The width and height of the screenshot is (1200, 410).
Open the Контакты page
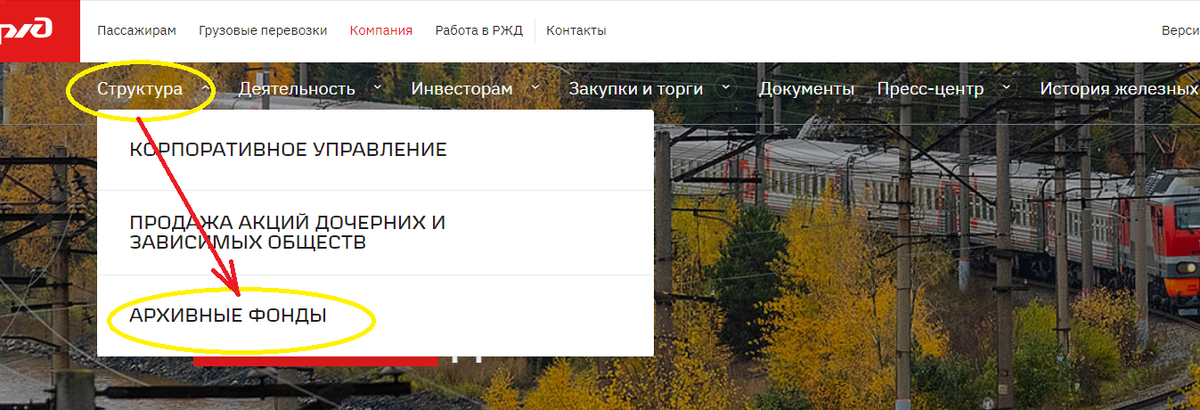pyautogui.click(x=576, y=31)
